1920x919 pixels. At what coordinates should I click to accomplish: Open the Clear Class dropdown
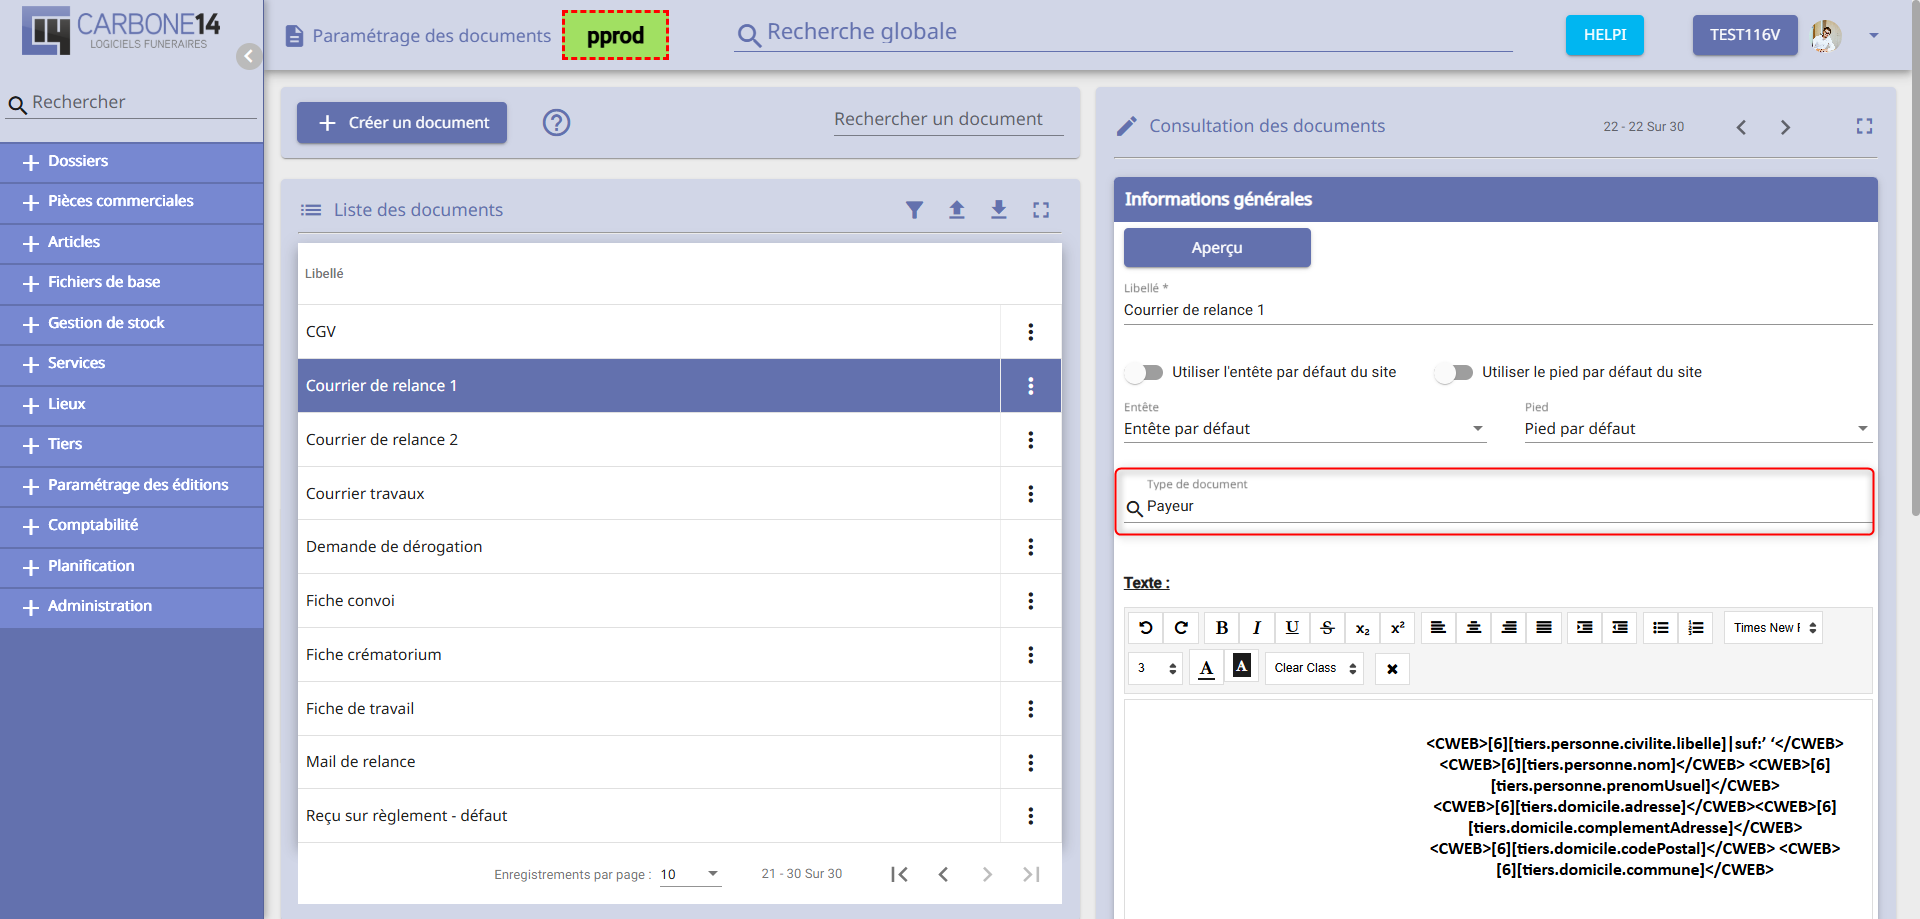pyautogui.click(x=1314, y=668)
